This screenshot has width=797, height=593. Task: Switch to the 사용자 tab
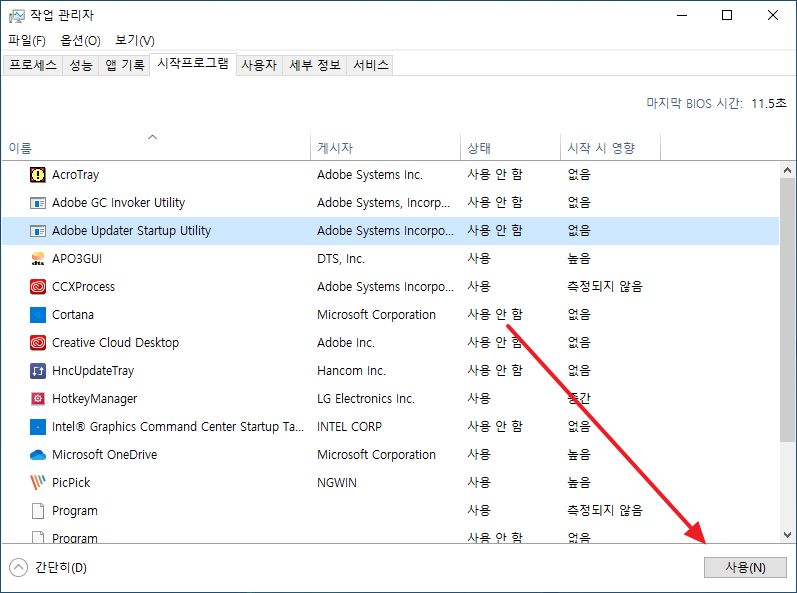(259, 65)
